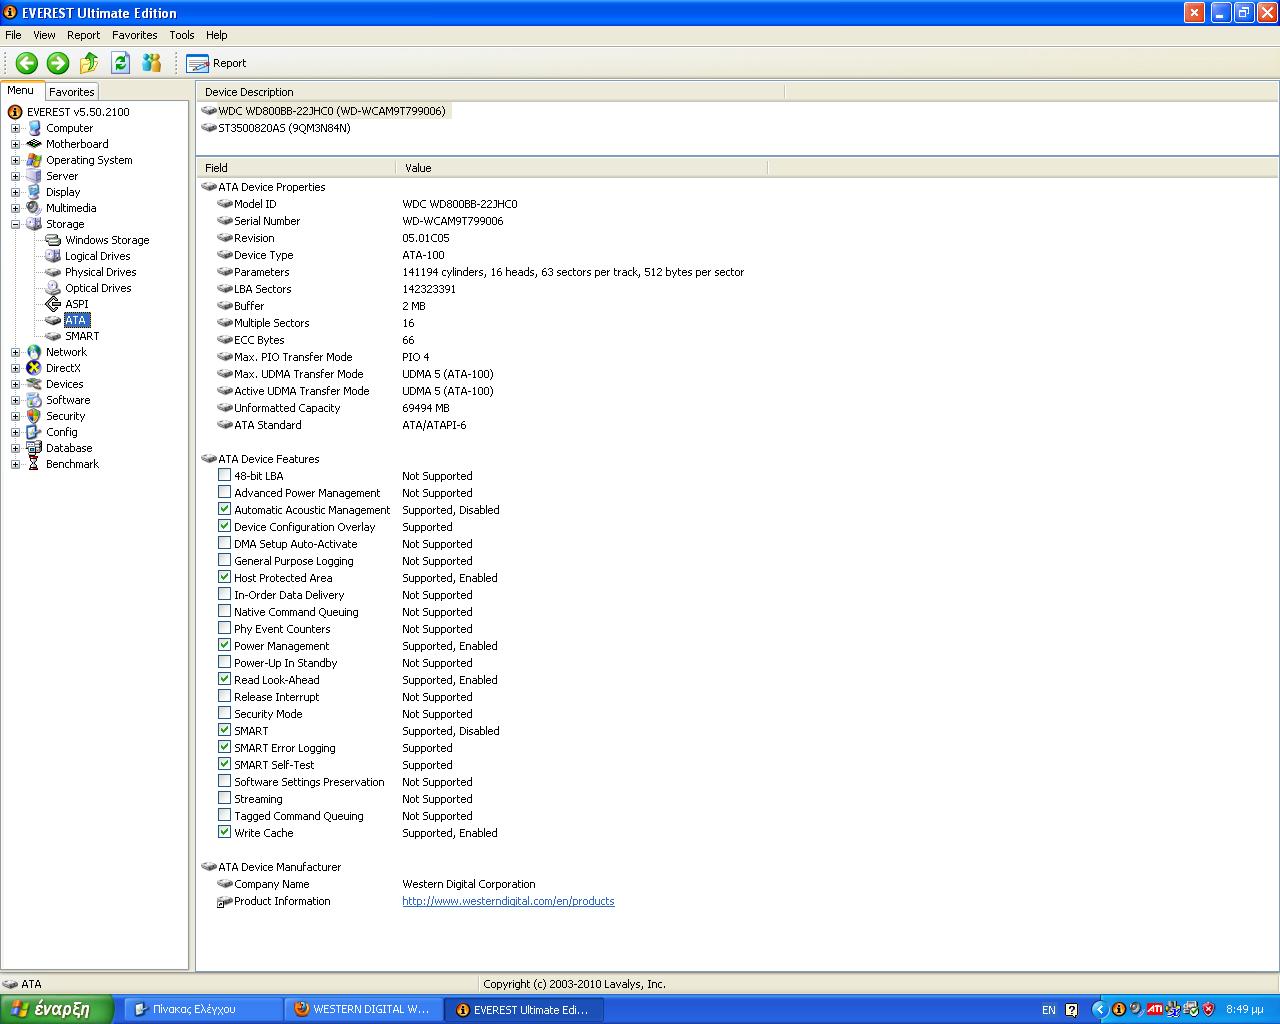Select the Benchmark hourglass icon
Image resolution: width=1280 pixels, height=1024 pixels.
coord(34,464)
